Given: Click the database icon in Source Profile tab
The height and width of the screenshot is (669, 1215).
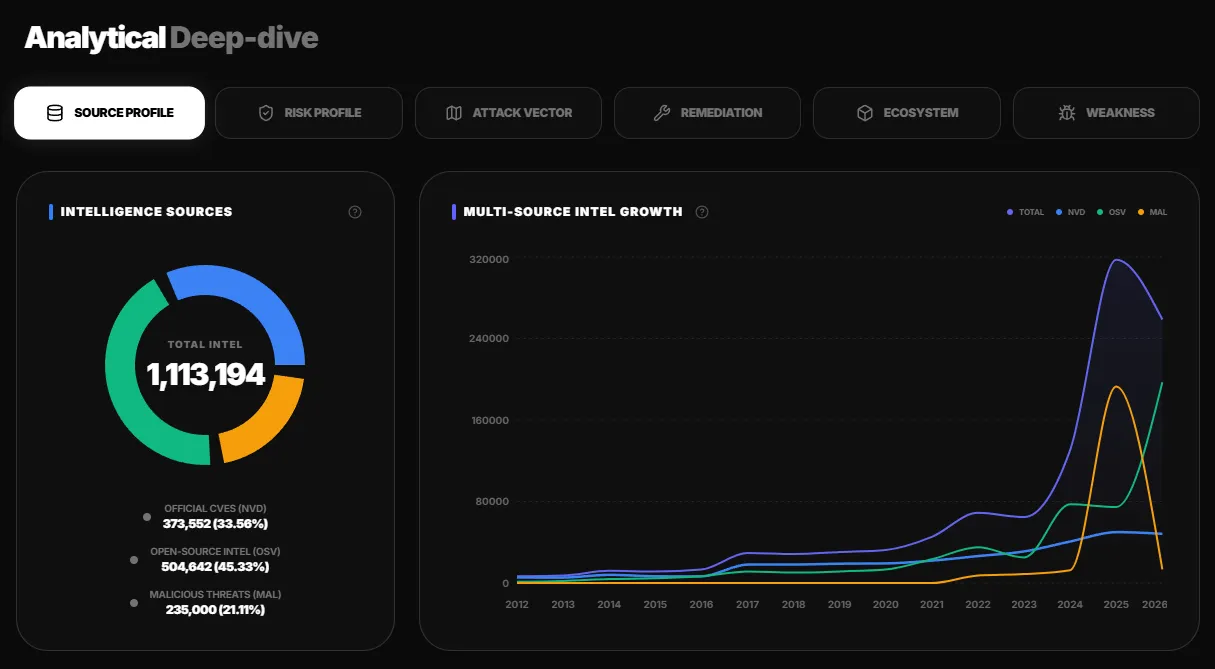Looking at the screenshot, I should (55, 113).
